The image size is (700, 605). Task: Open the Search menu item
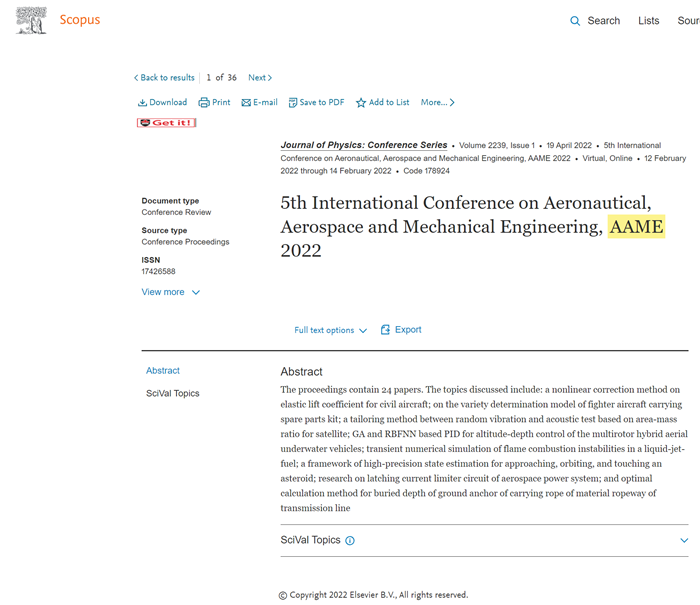point(604,21)
